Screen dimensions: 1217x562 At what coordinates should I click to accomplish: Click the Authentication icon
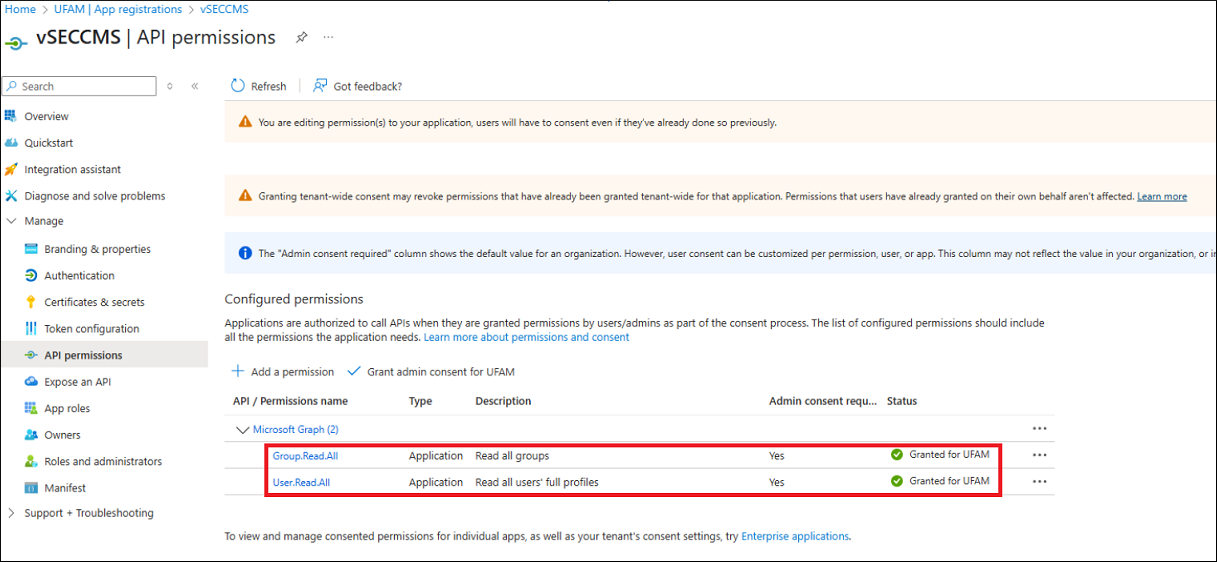pos(31,276)
